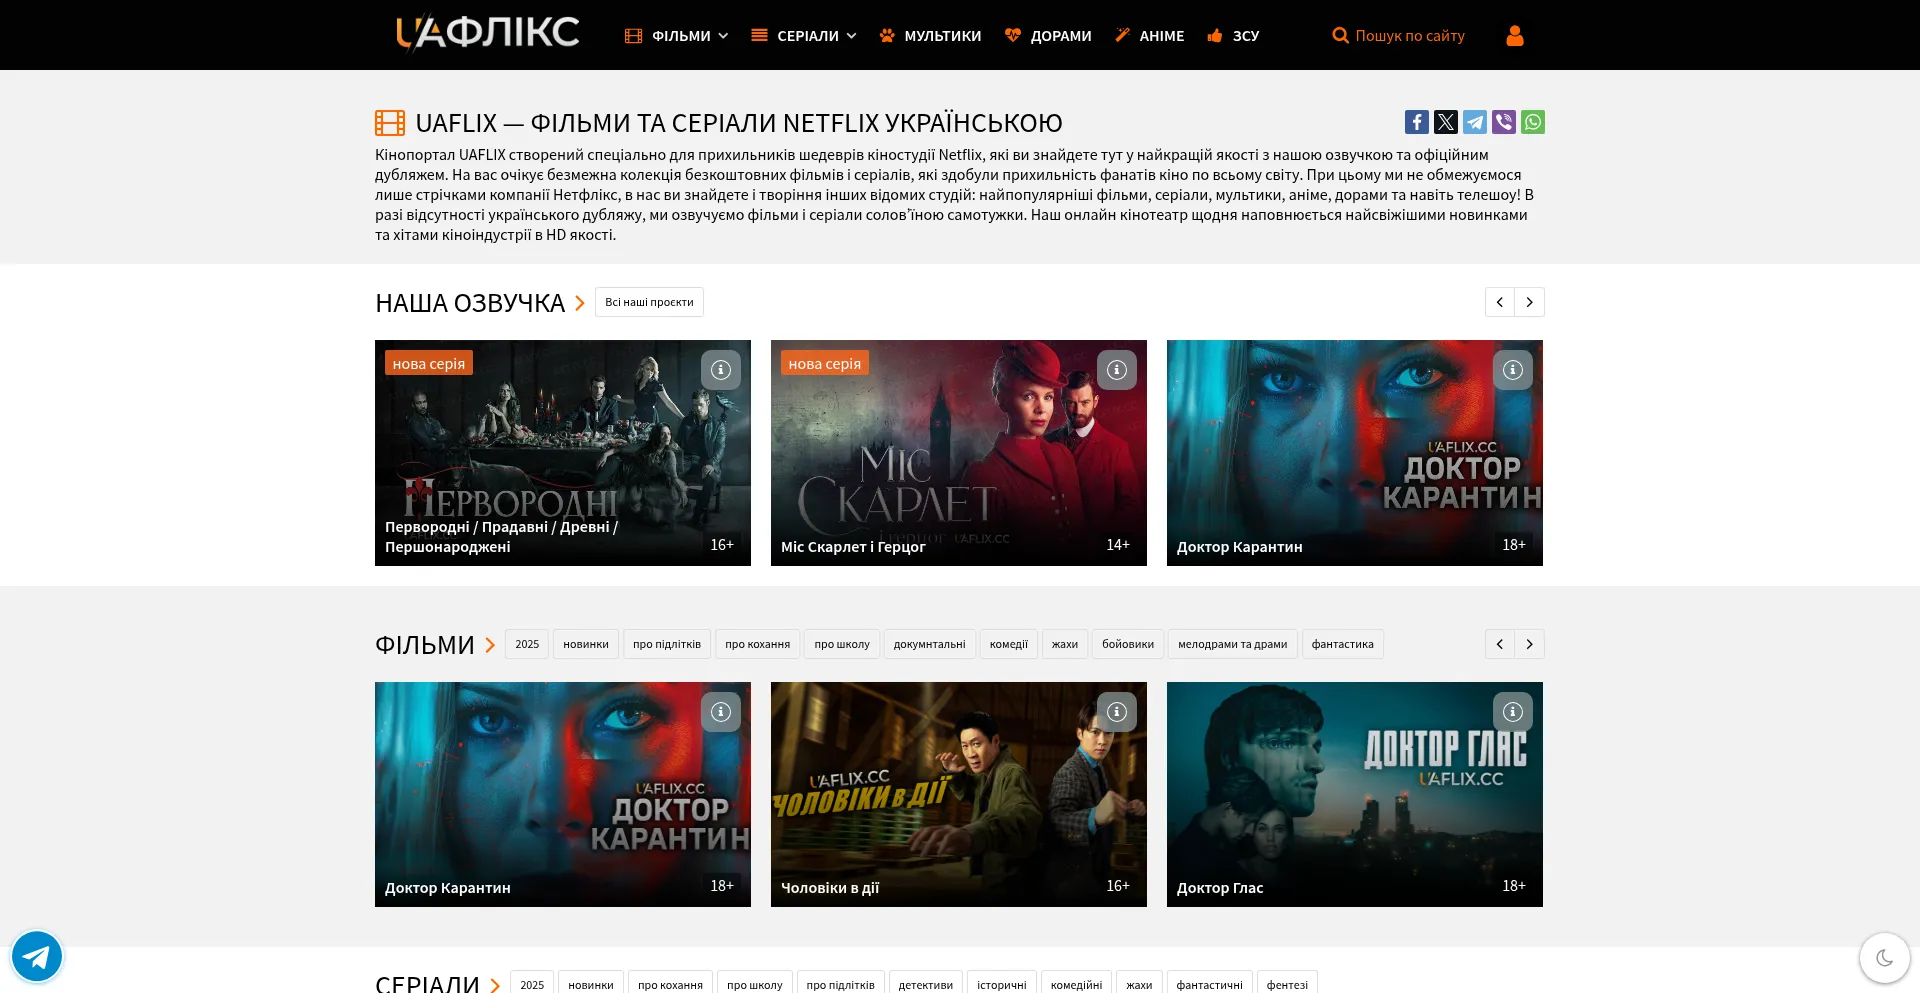This screenshot has width=1920, height=993.
Task: Filter series by про підлітків tag
Action: click(x=841, y=984)
